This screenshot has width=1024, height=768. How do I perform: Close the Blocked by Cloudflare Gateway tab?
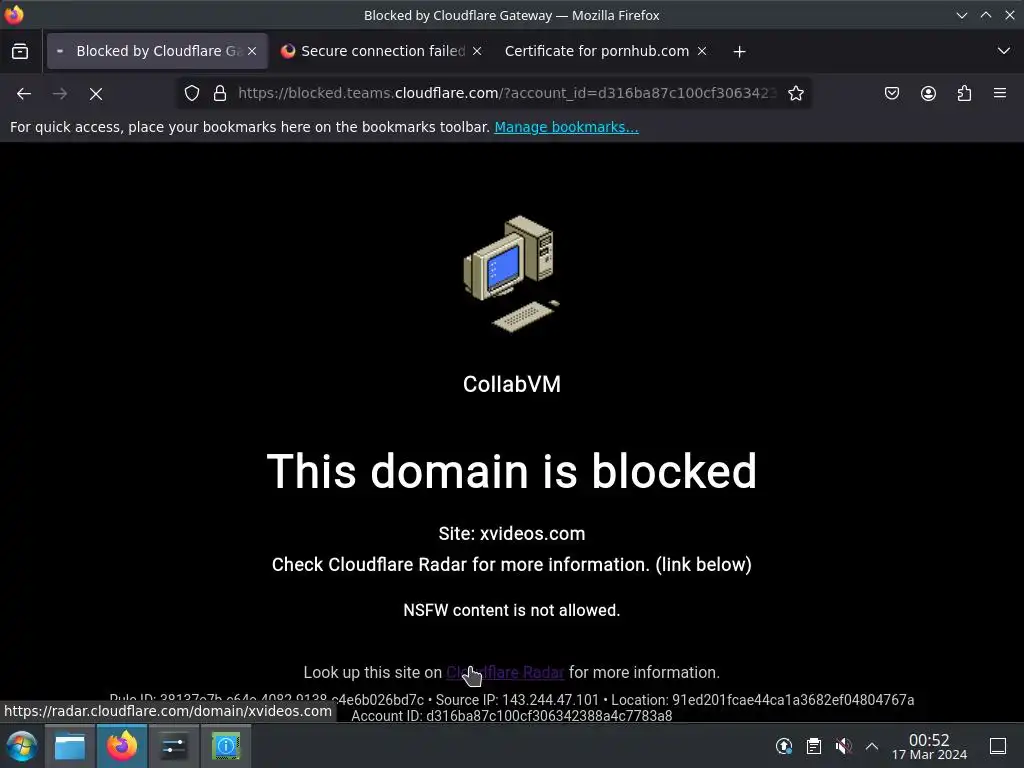pos(252,51)
